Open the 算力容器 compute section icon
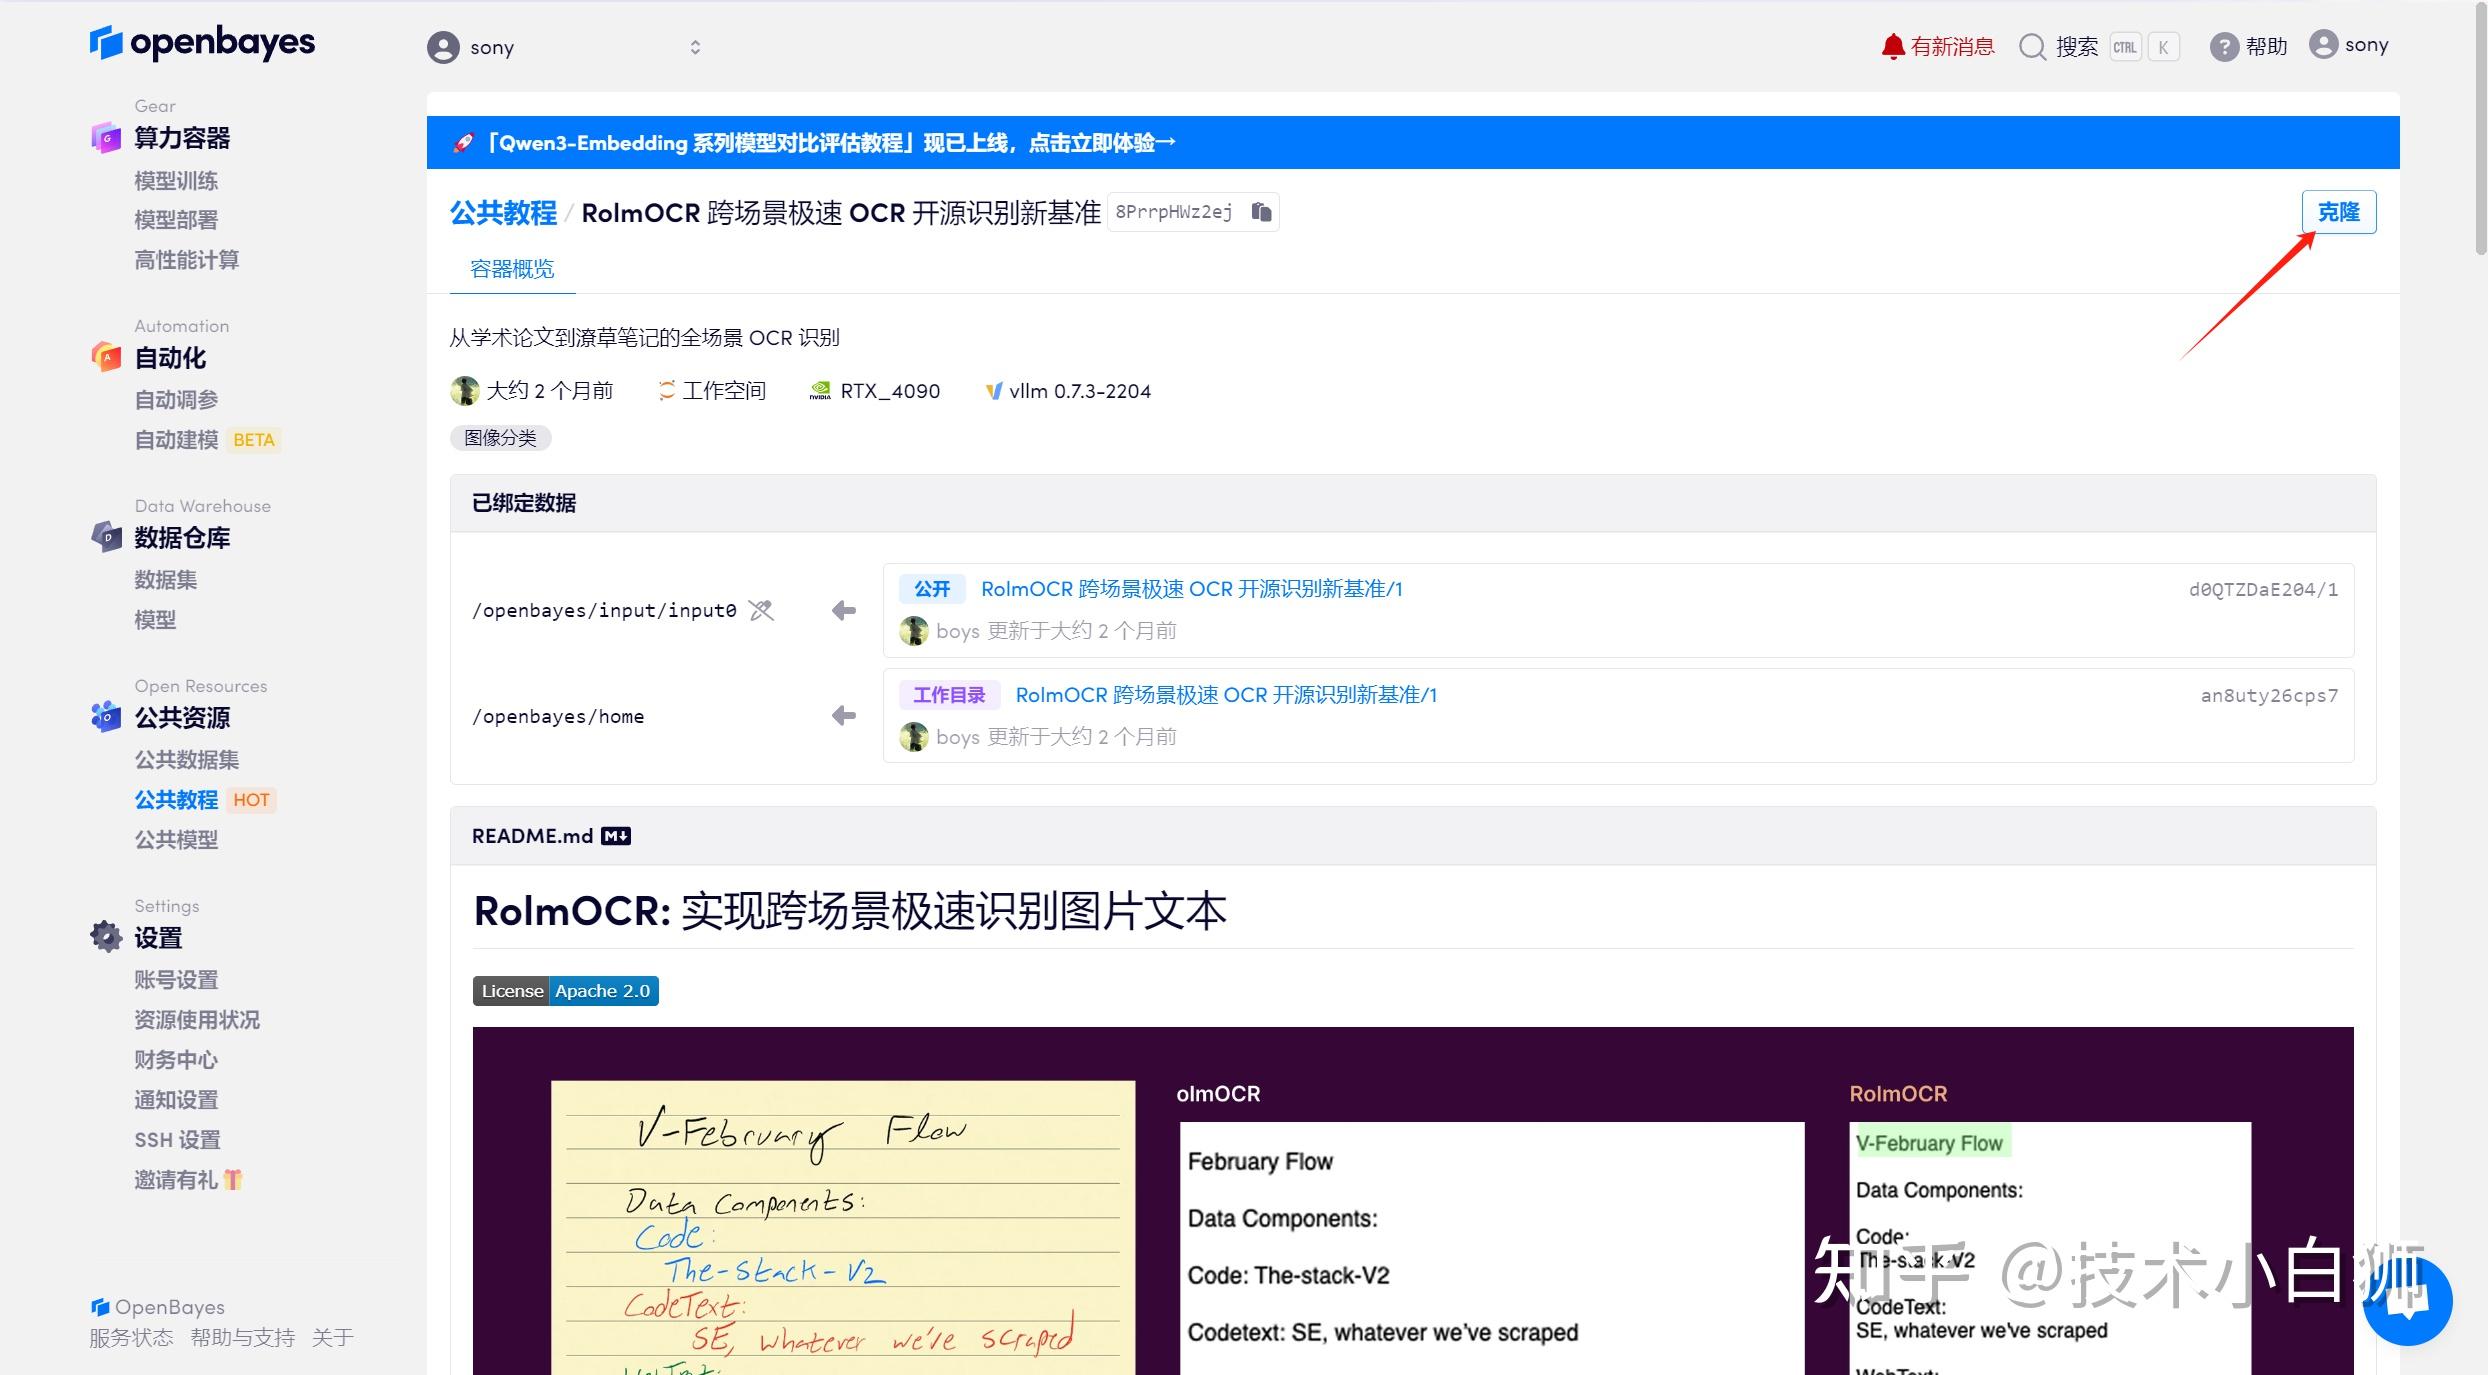The image size is (2488, 1375). click(x=105, y=138)
